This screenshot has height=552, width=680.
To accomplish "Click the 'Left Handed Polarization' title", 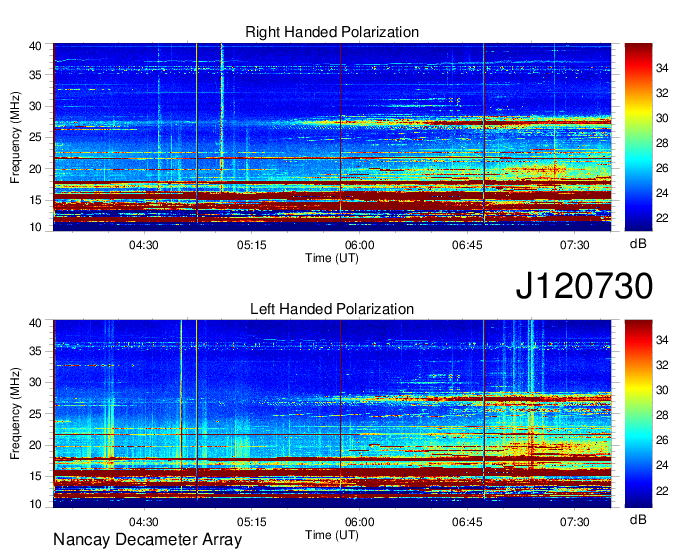I will (332, 309).
